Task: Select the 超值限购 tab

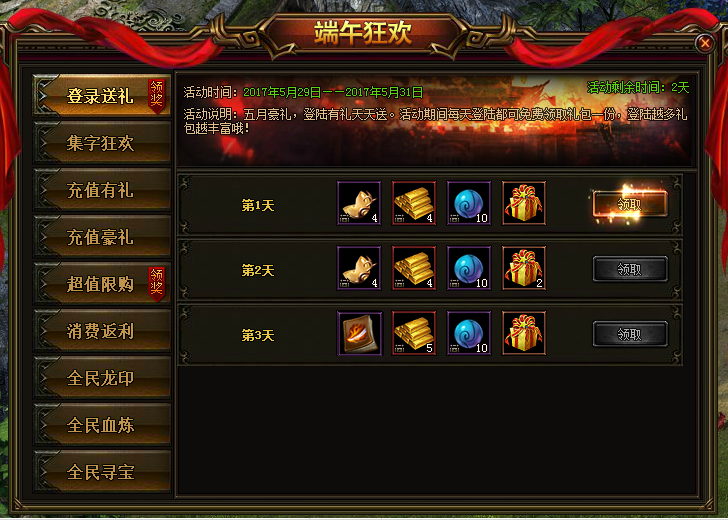Action: click(x=102, y=284)
